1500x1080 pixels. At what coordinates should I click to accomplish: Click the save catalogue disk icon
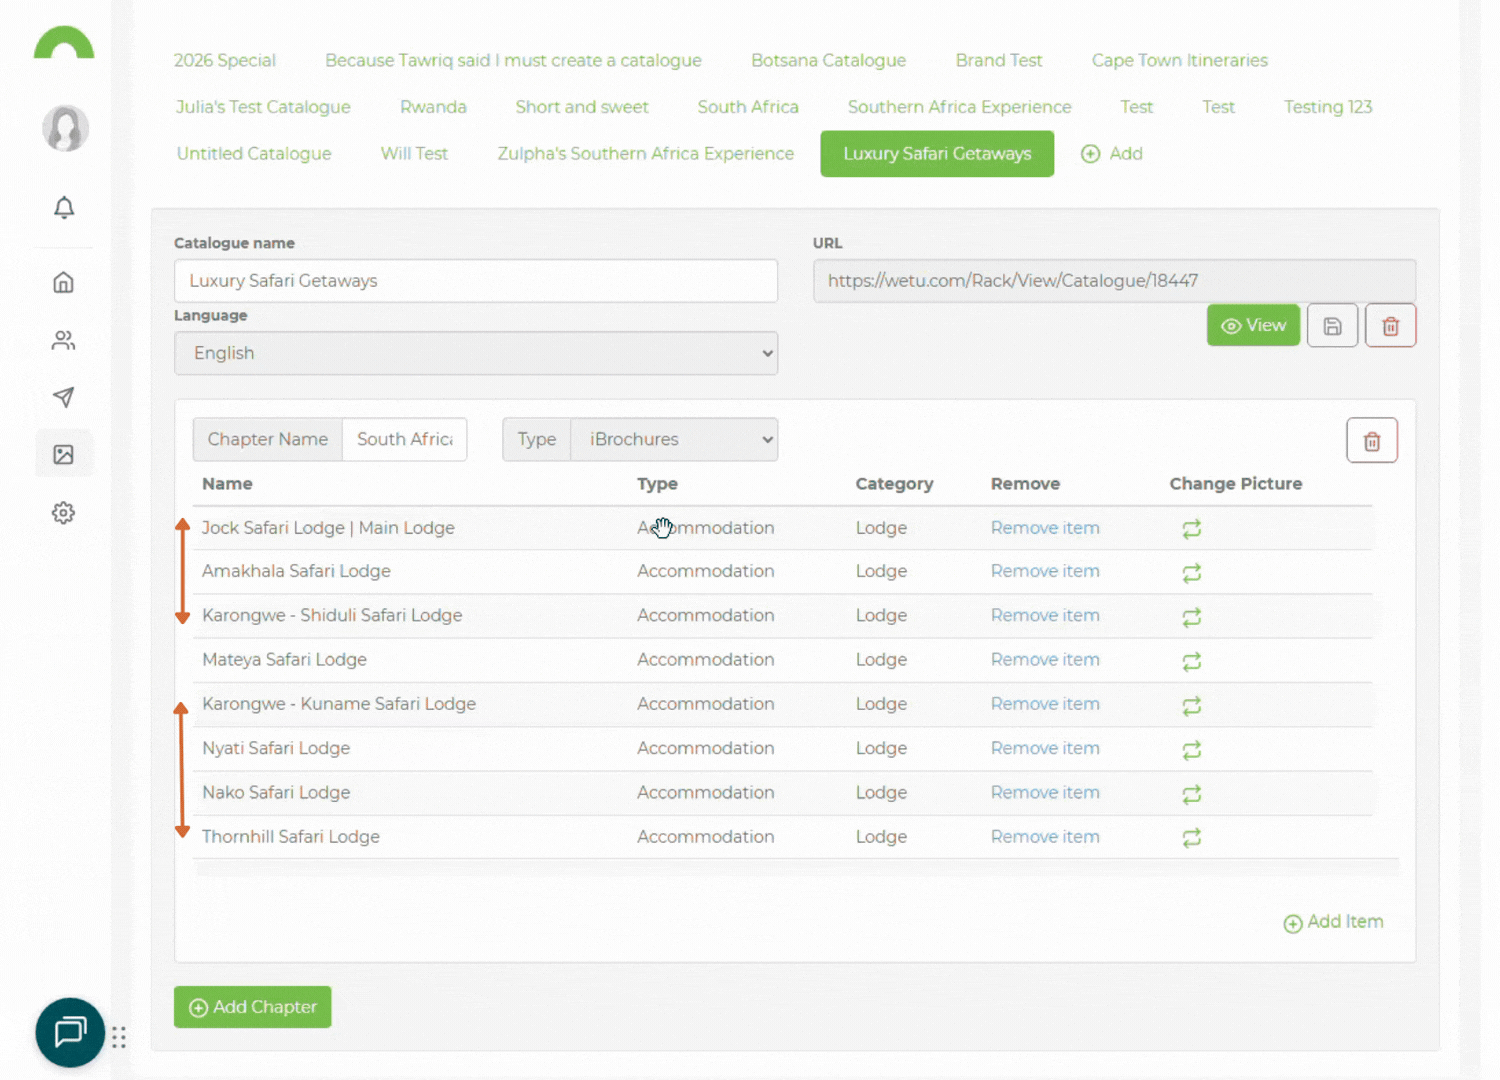point(1332,326)
